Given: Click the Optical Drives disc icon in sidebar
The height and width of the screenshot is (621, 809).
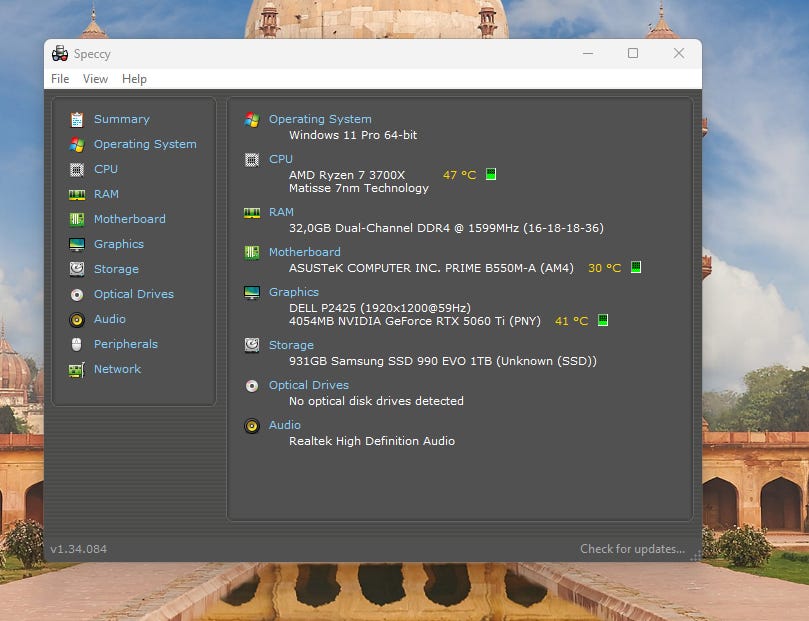Looking at the screenshot, I should tap(77, 295).
